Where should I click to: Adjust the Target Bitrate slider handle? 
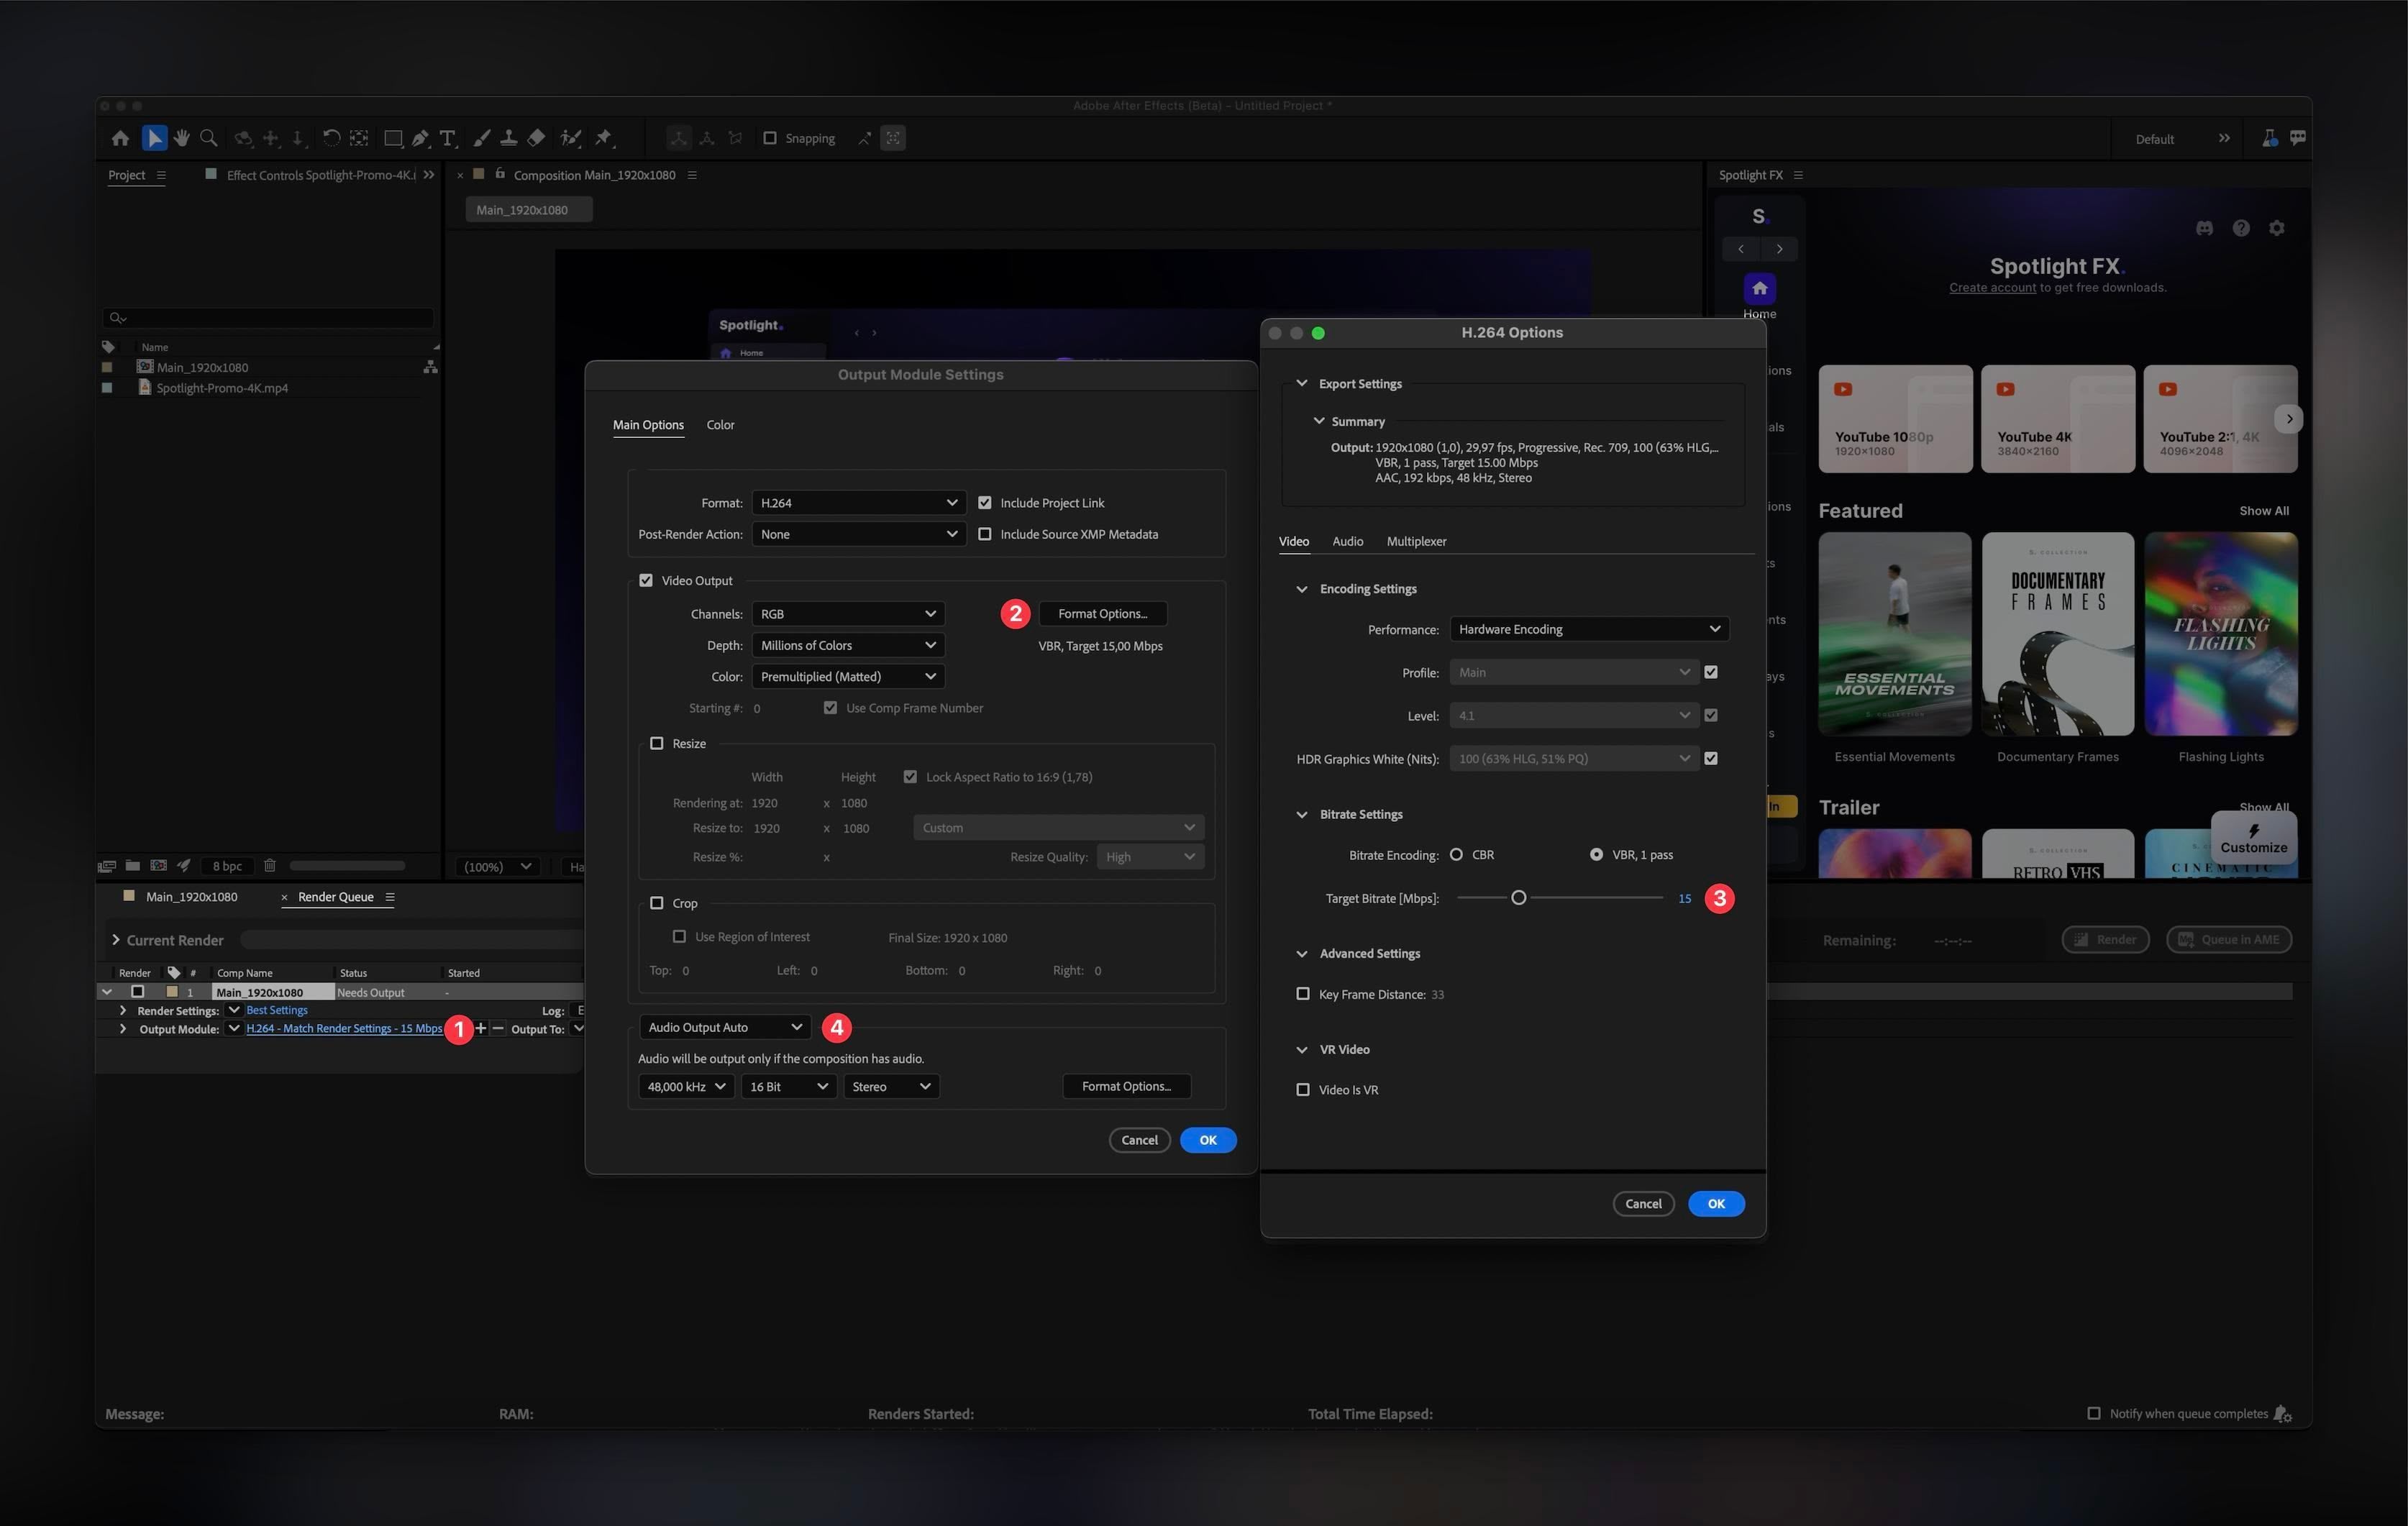click(1518, 898)
